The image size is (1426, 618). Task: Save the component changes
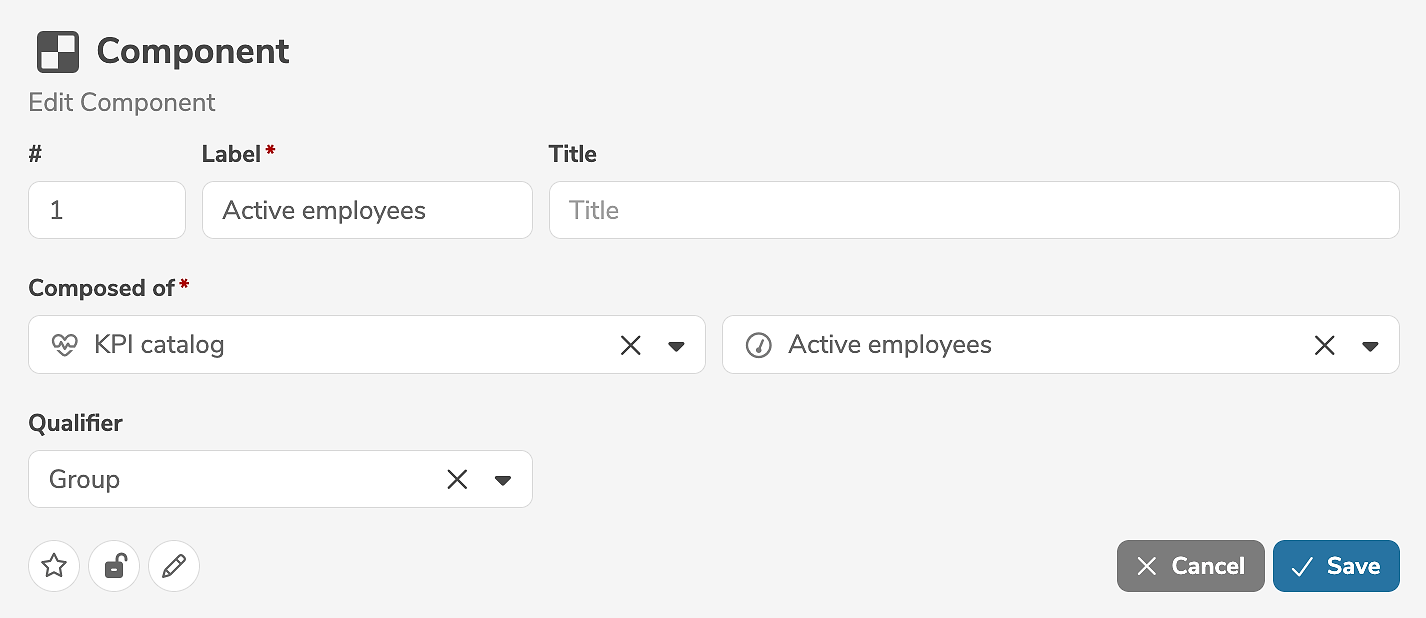pyautogui.click(x=1336, y=566)
